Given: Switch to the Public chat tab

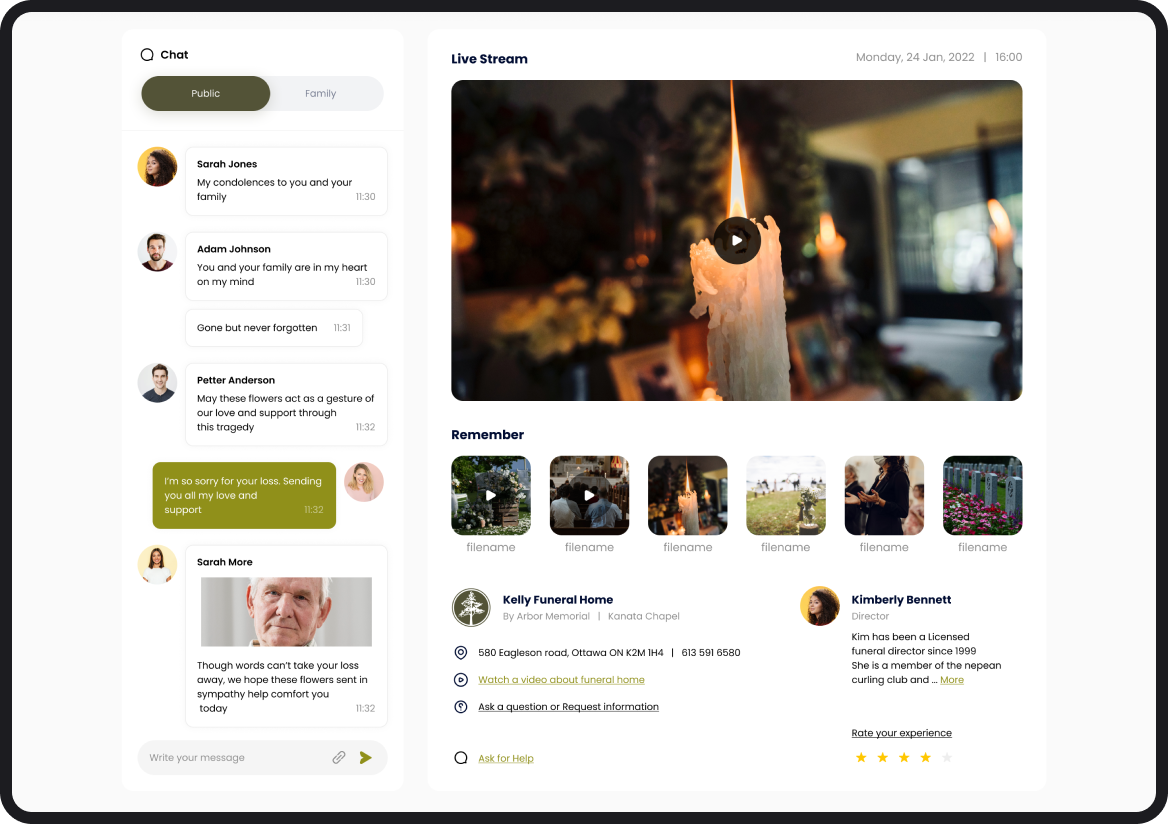Looking at the screenshot, I should 206,93.
